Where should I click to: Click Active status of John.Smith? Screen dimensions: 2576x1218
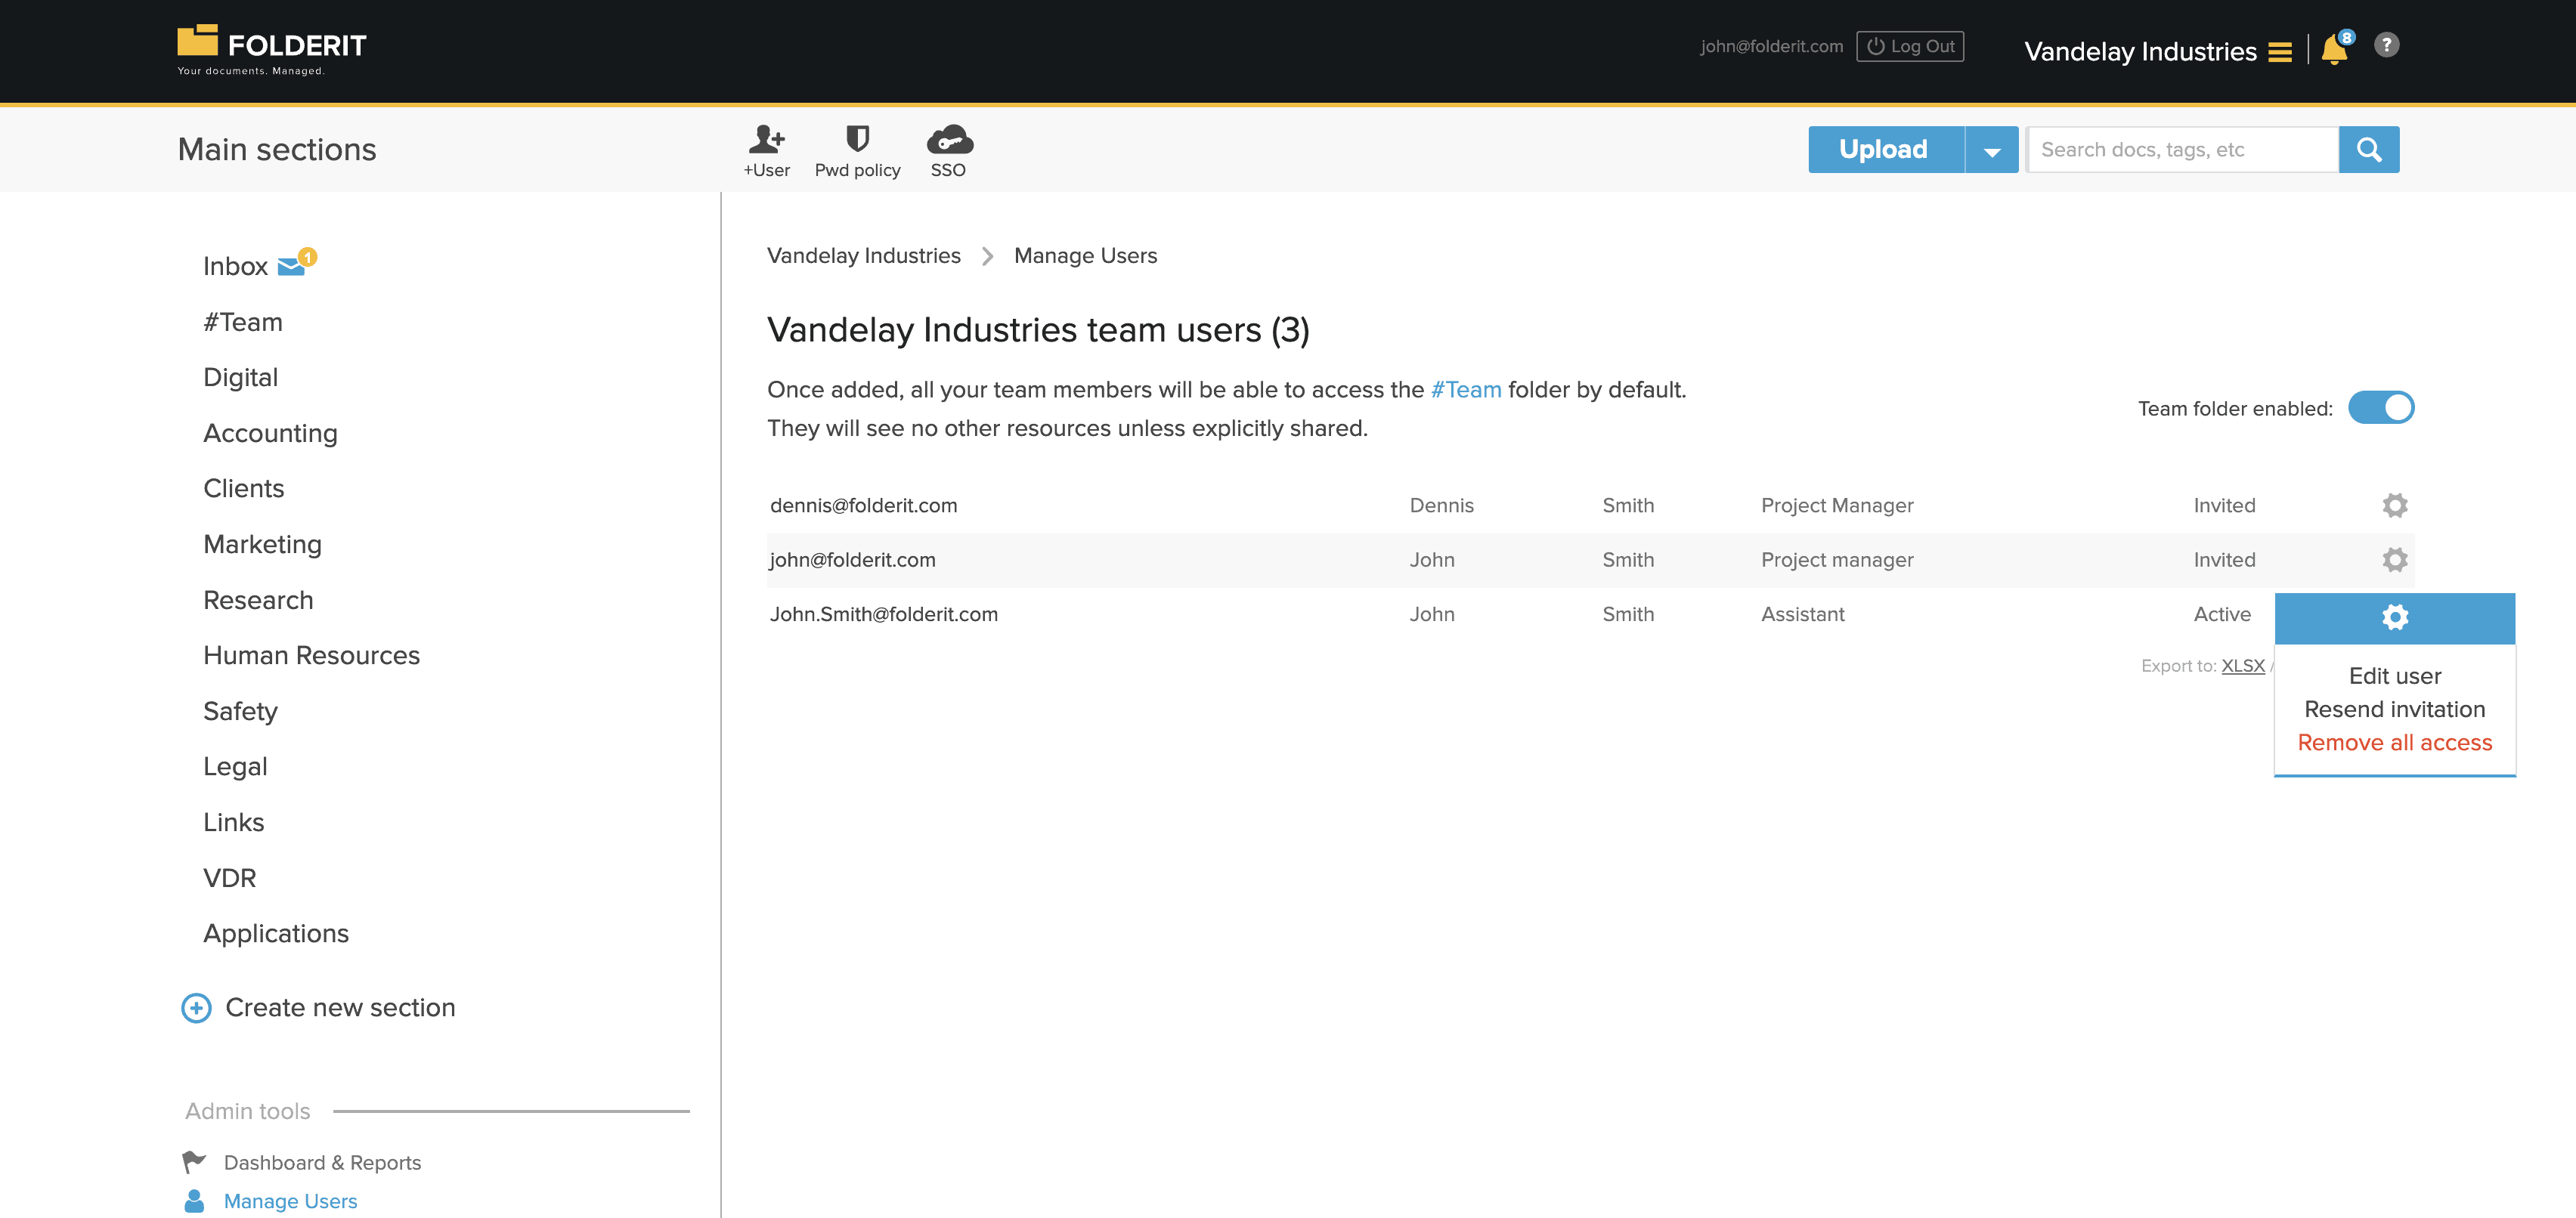2222,614
